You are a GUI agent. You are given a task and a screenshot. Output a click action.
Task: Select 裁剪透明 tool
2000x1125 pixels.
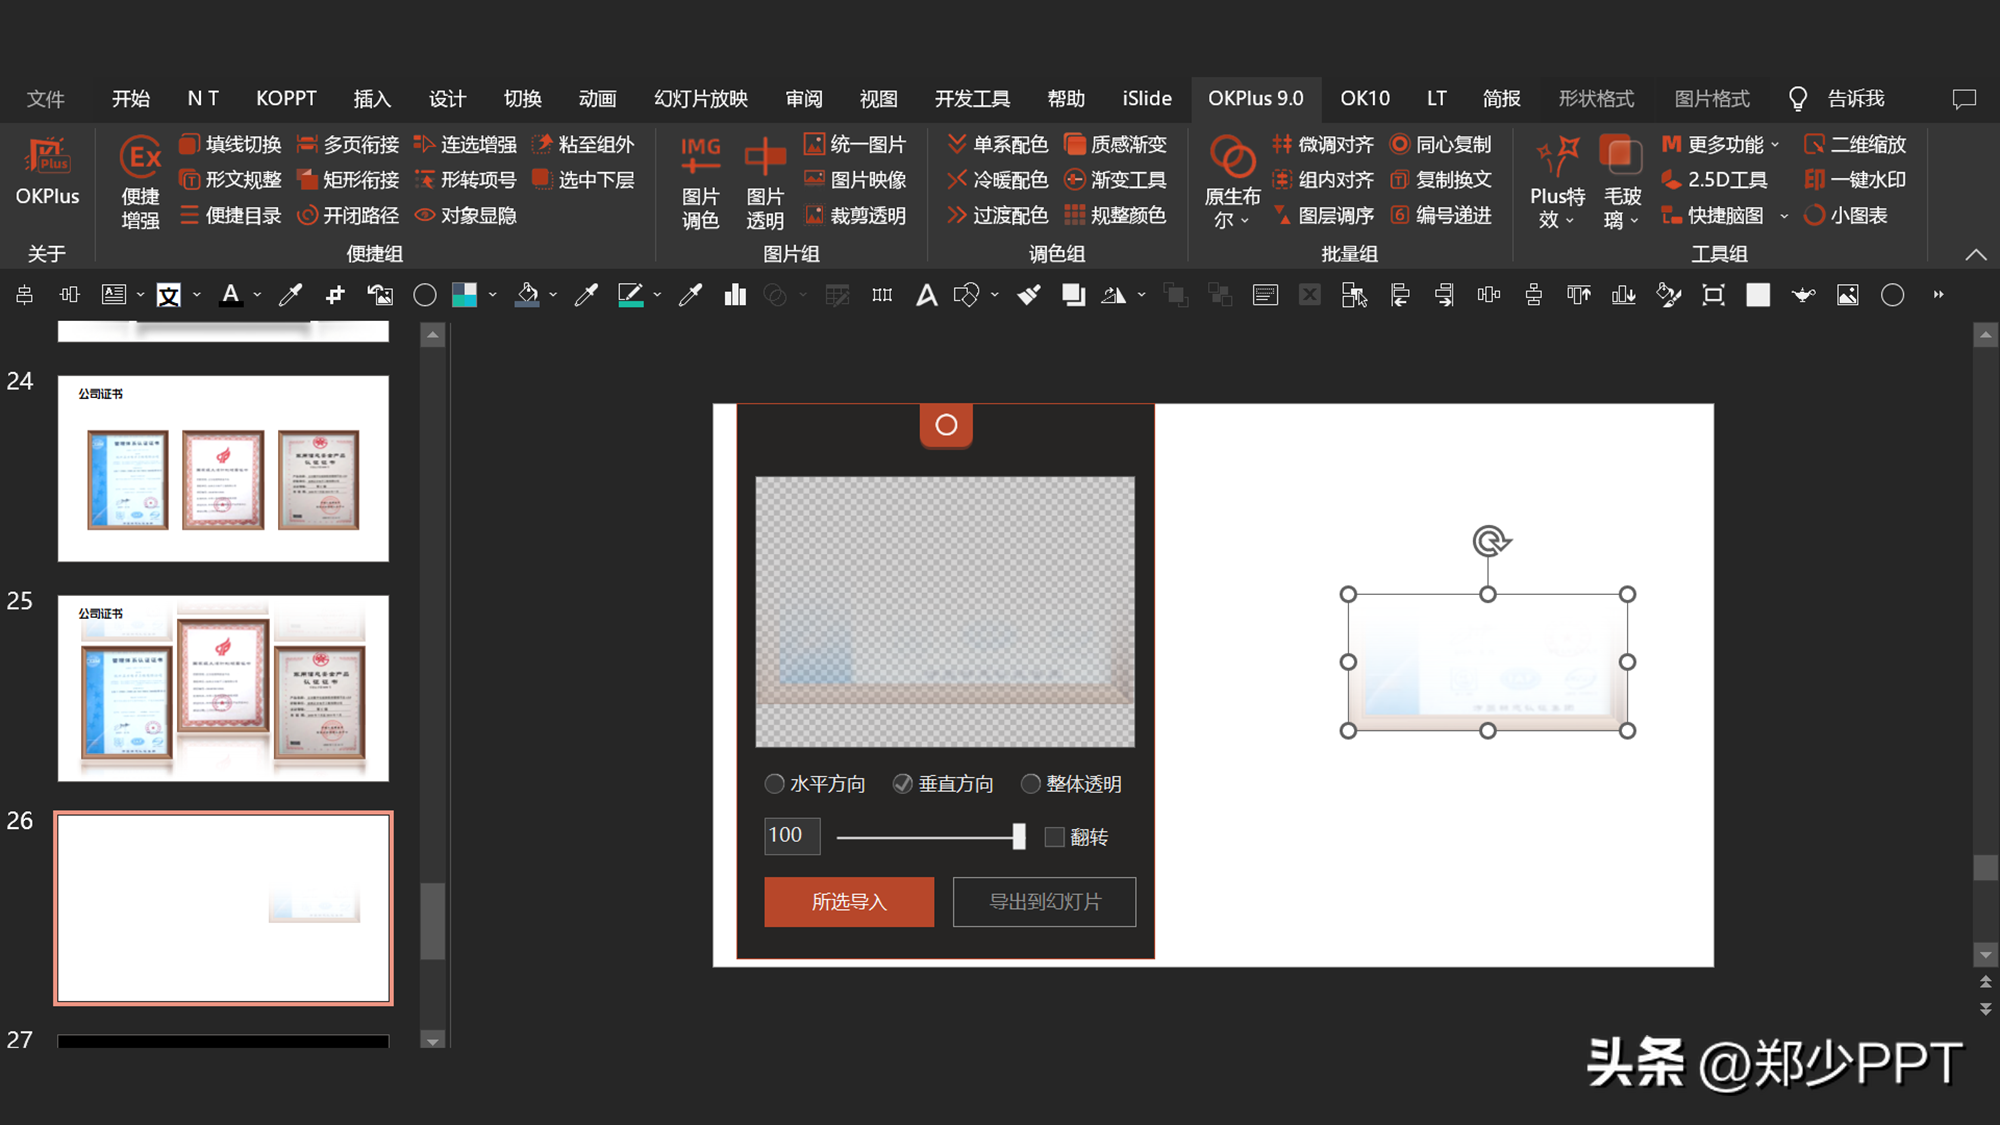click(x=856, y=215)
